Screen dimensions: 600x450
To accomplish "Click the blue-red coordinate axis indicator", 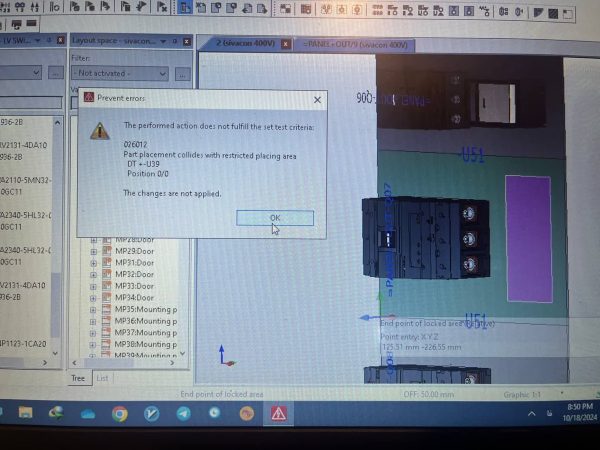I will pyautogui.click(x=227, y=356).
